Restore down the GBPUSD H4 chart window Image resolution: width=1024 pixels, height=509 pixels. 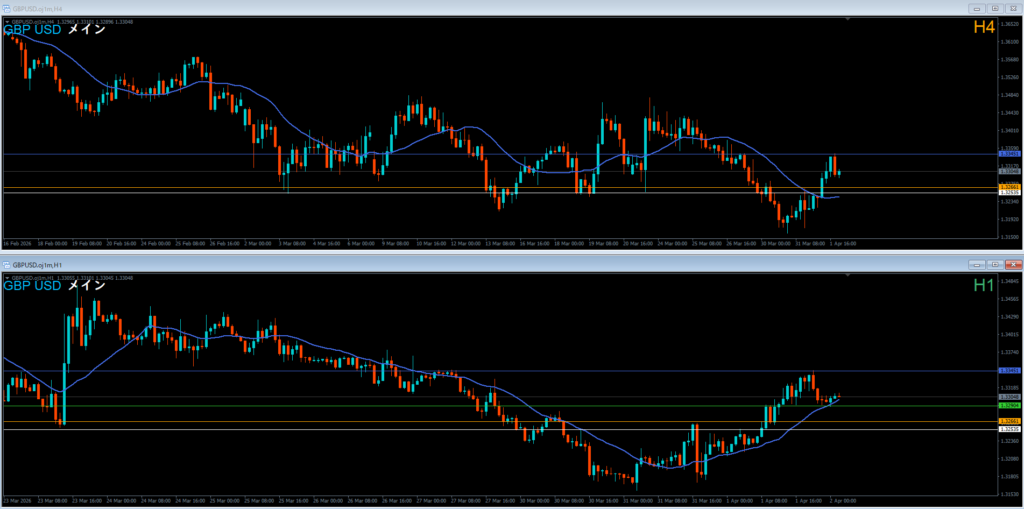995,8
